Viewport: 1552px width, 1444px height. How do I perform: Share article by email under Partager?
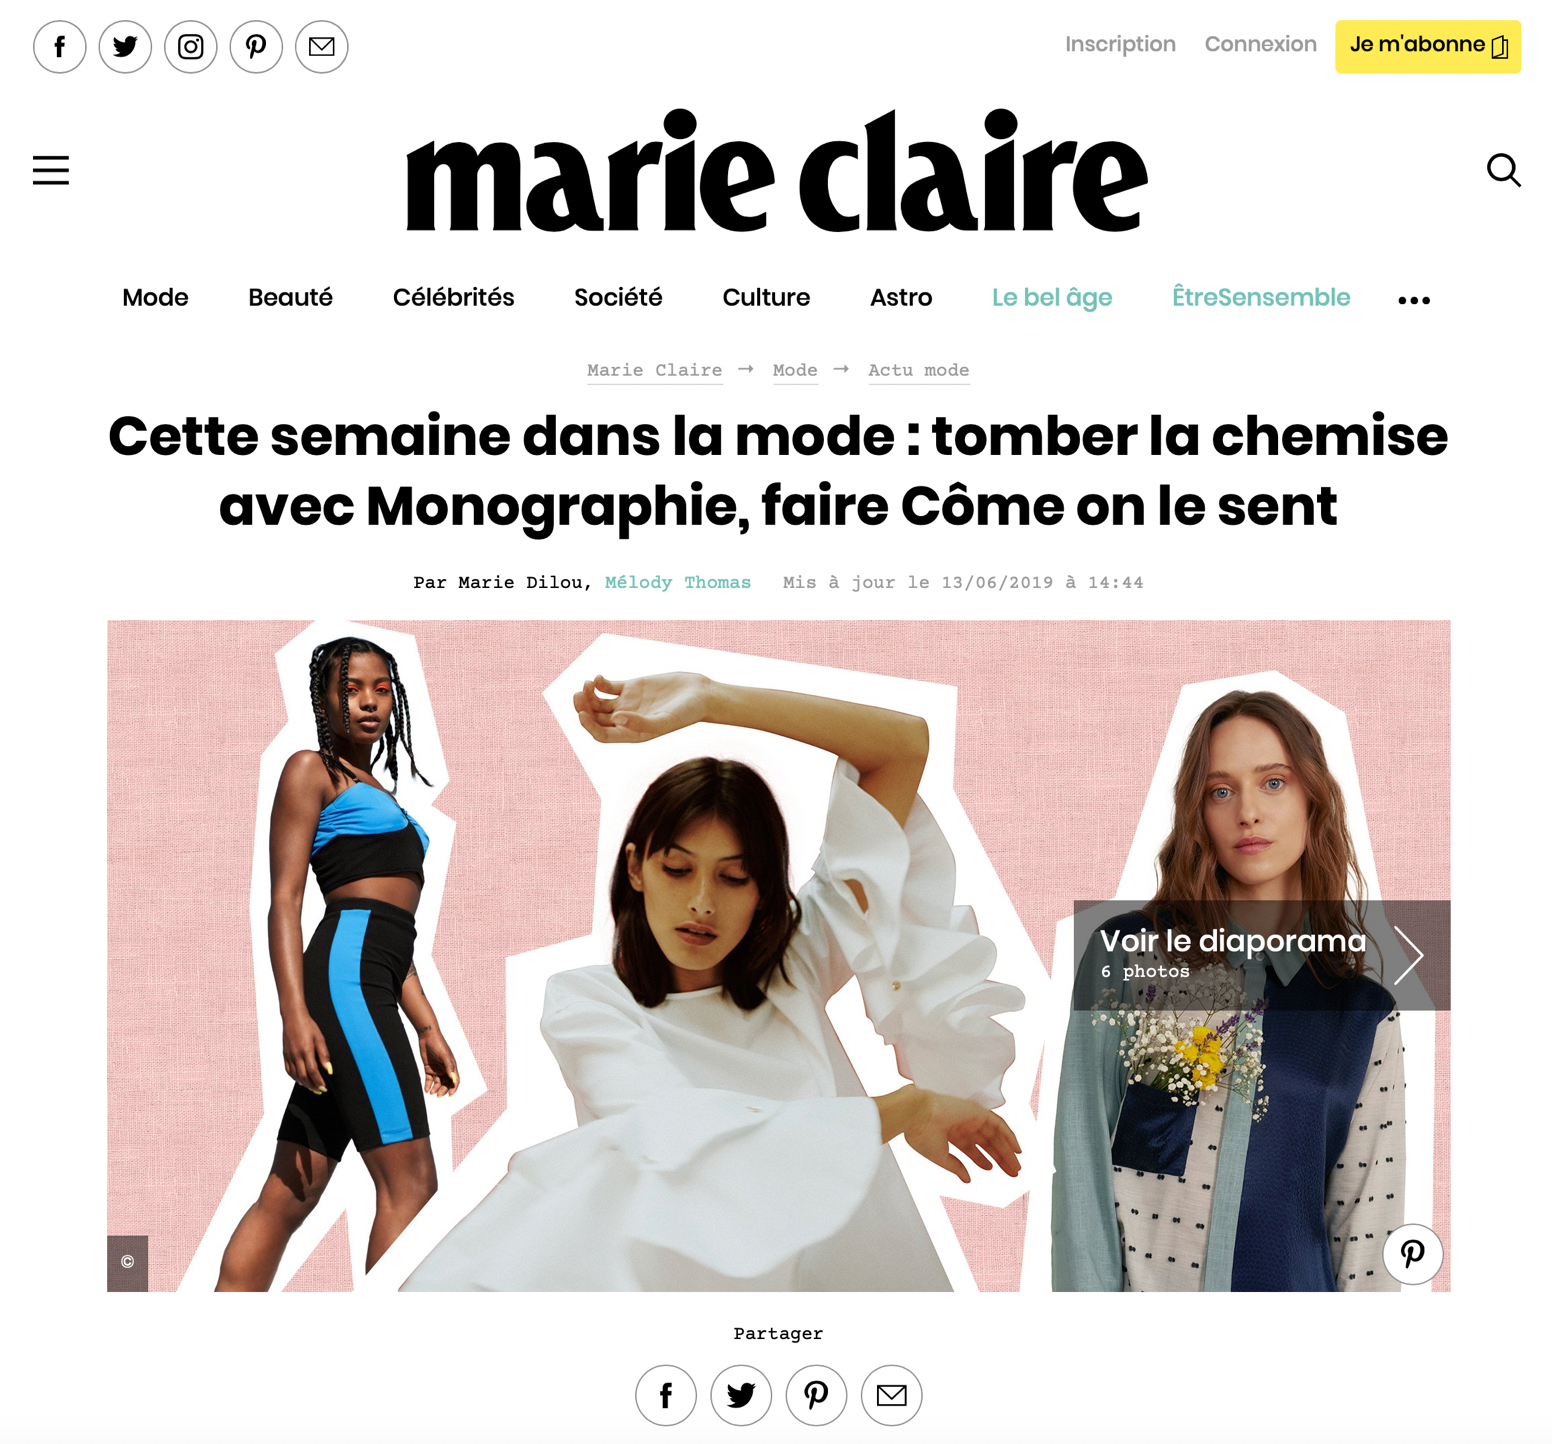click(x=891, y=1395)
